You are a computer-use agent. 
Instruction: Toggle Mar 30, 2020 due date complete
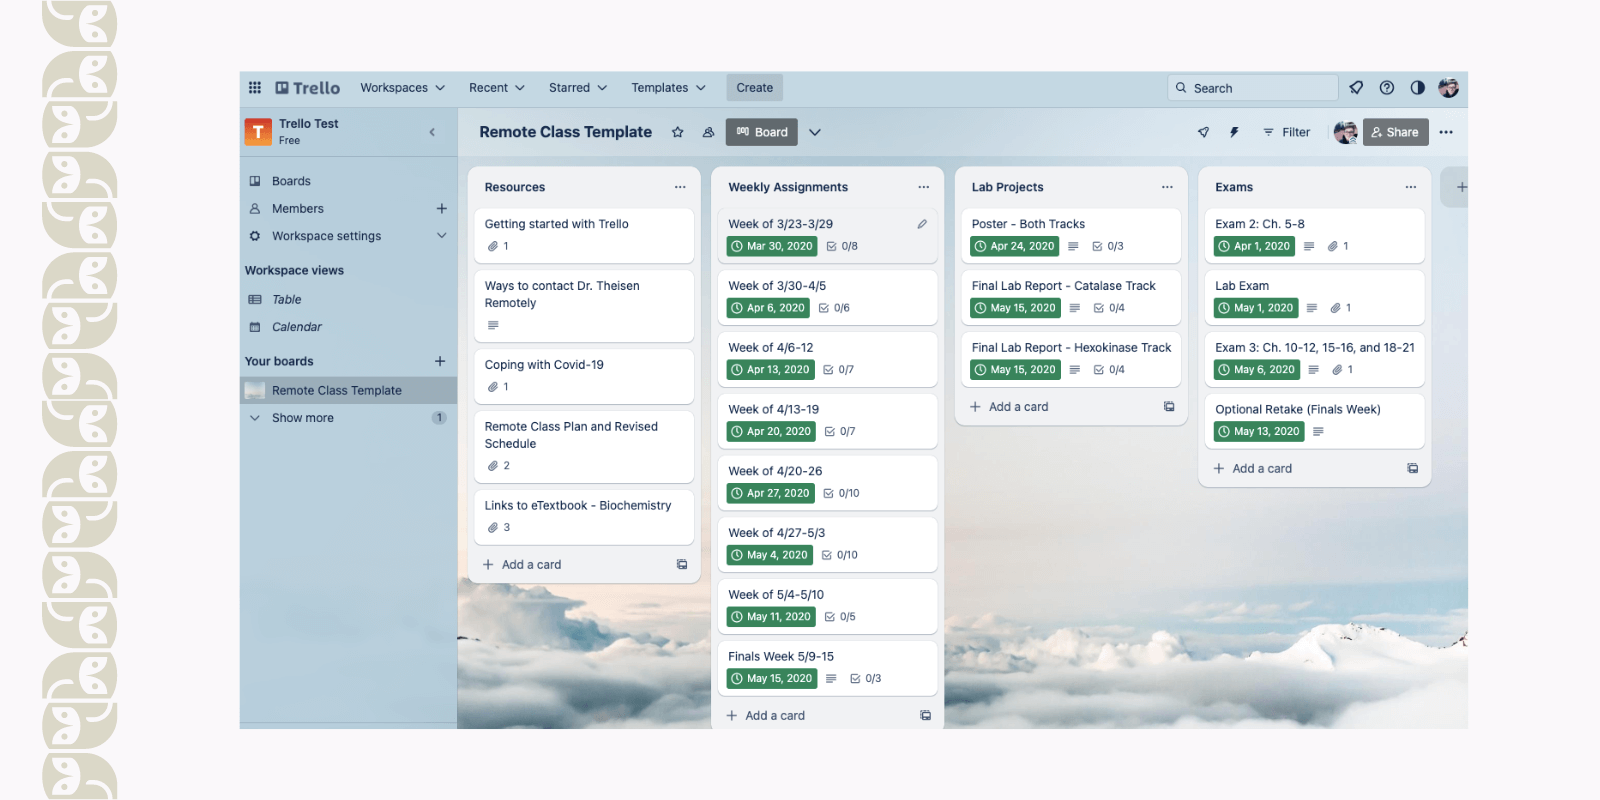coord(772,246)
